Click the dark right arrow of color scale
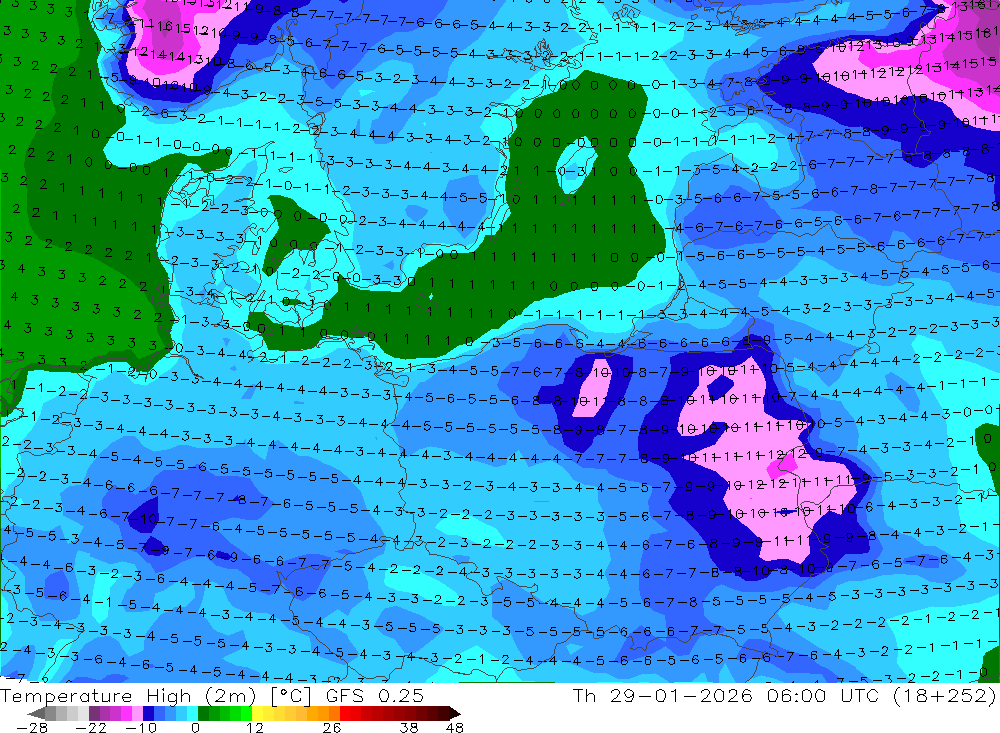Image resolution: width=1000 pixels, height=733 pixels. (x=453, y=713)
